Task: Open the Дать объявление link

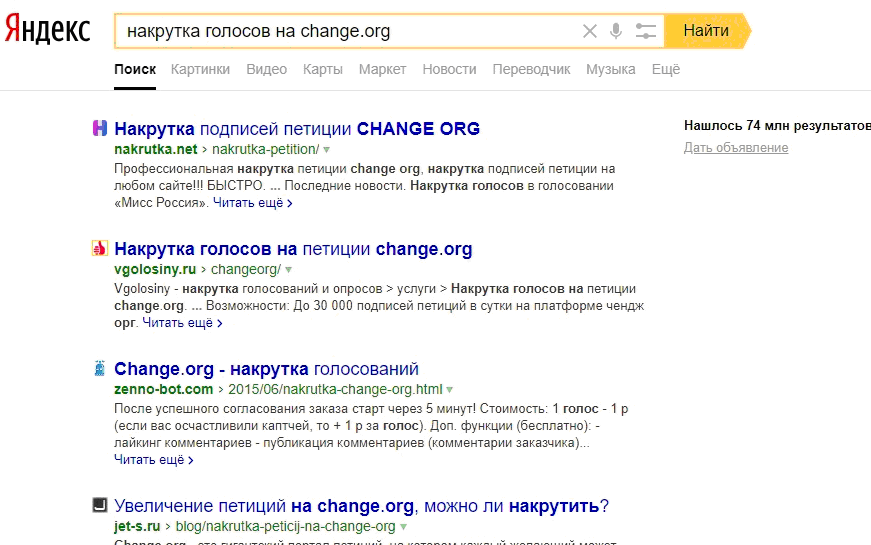Action: tap(736, 148)
